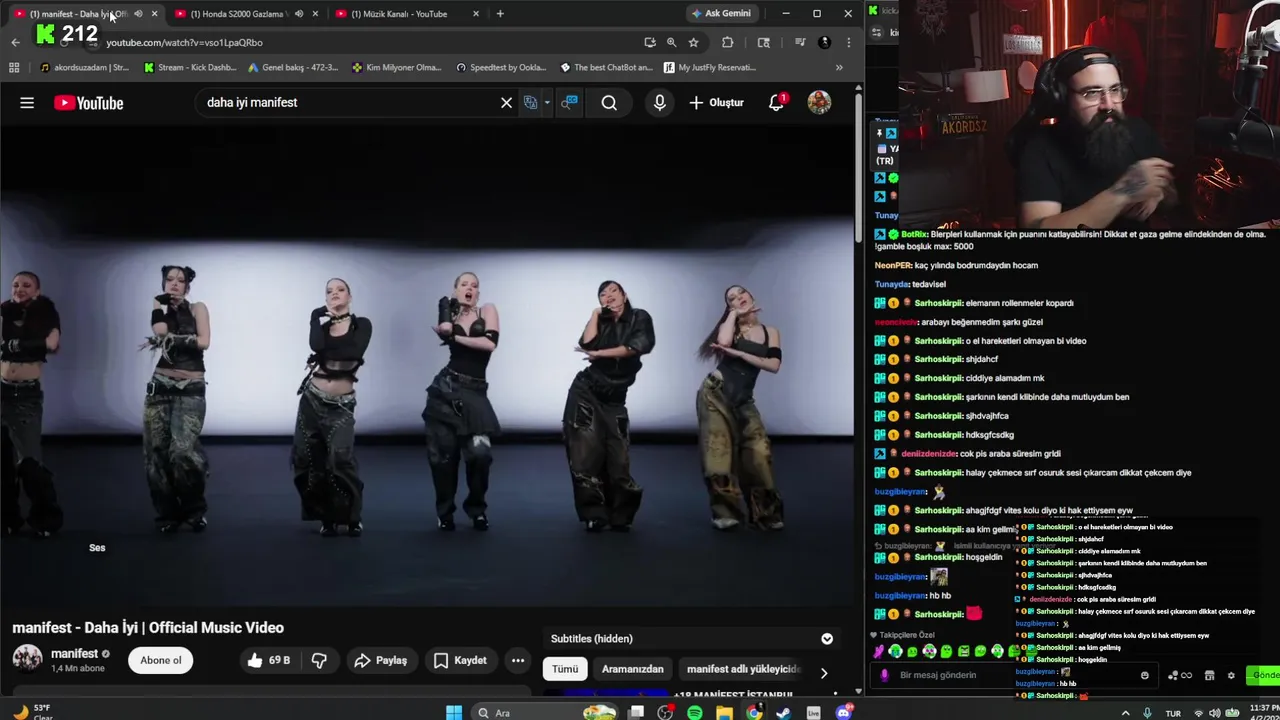Open the Chrome extensions puzzle icon

coord(727,43)
